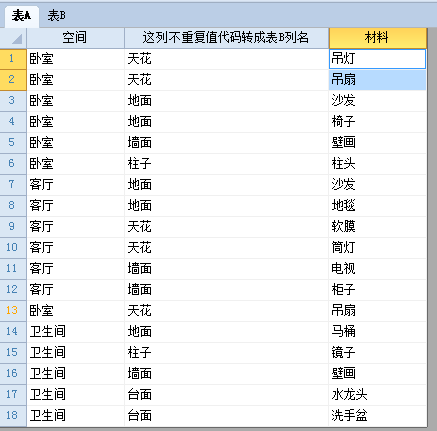This screenshot has width=437, height=431.
Task: Click the 这列不重复值代码转成表B列名 column header
Action: coord(226,38)
